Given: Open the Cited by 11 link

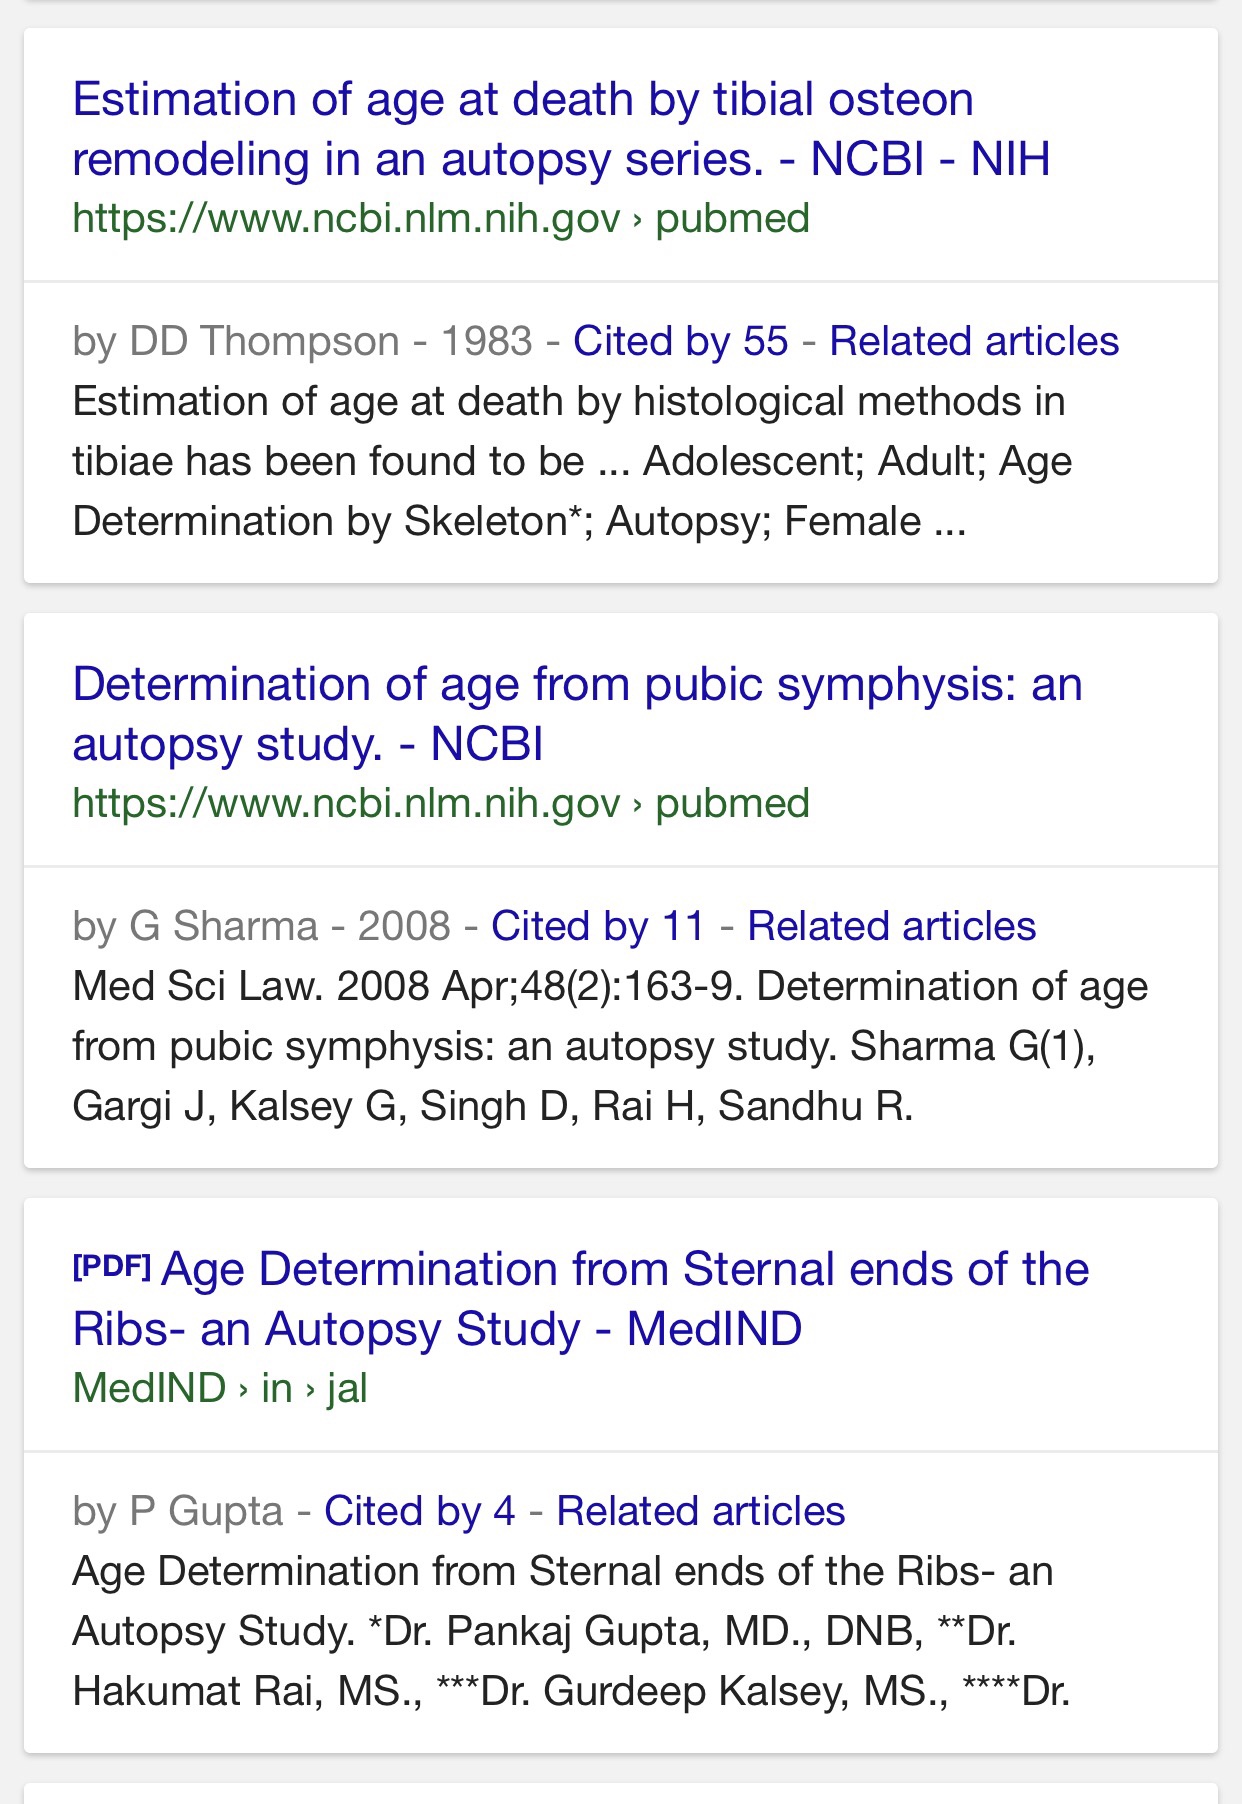Looking at the screenshot, I should (x=598, y=927).
